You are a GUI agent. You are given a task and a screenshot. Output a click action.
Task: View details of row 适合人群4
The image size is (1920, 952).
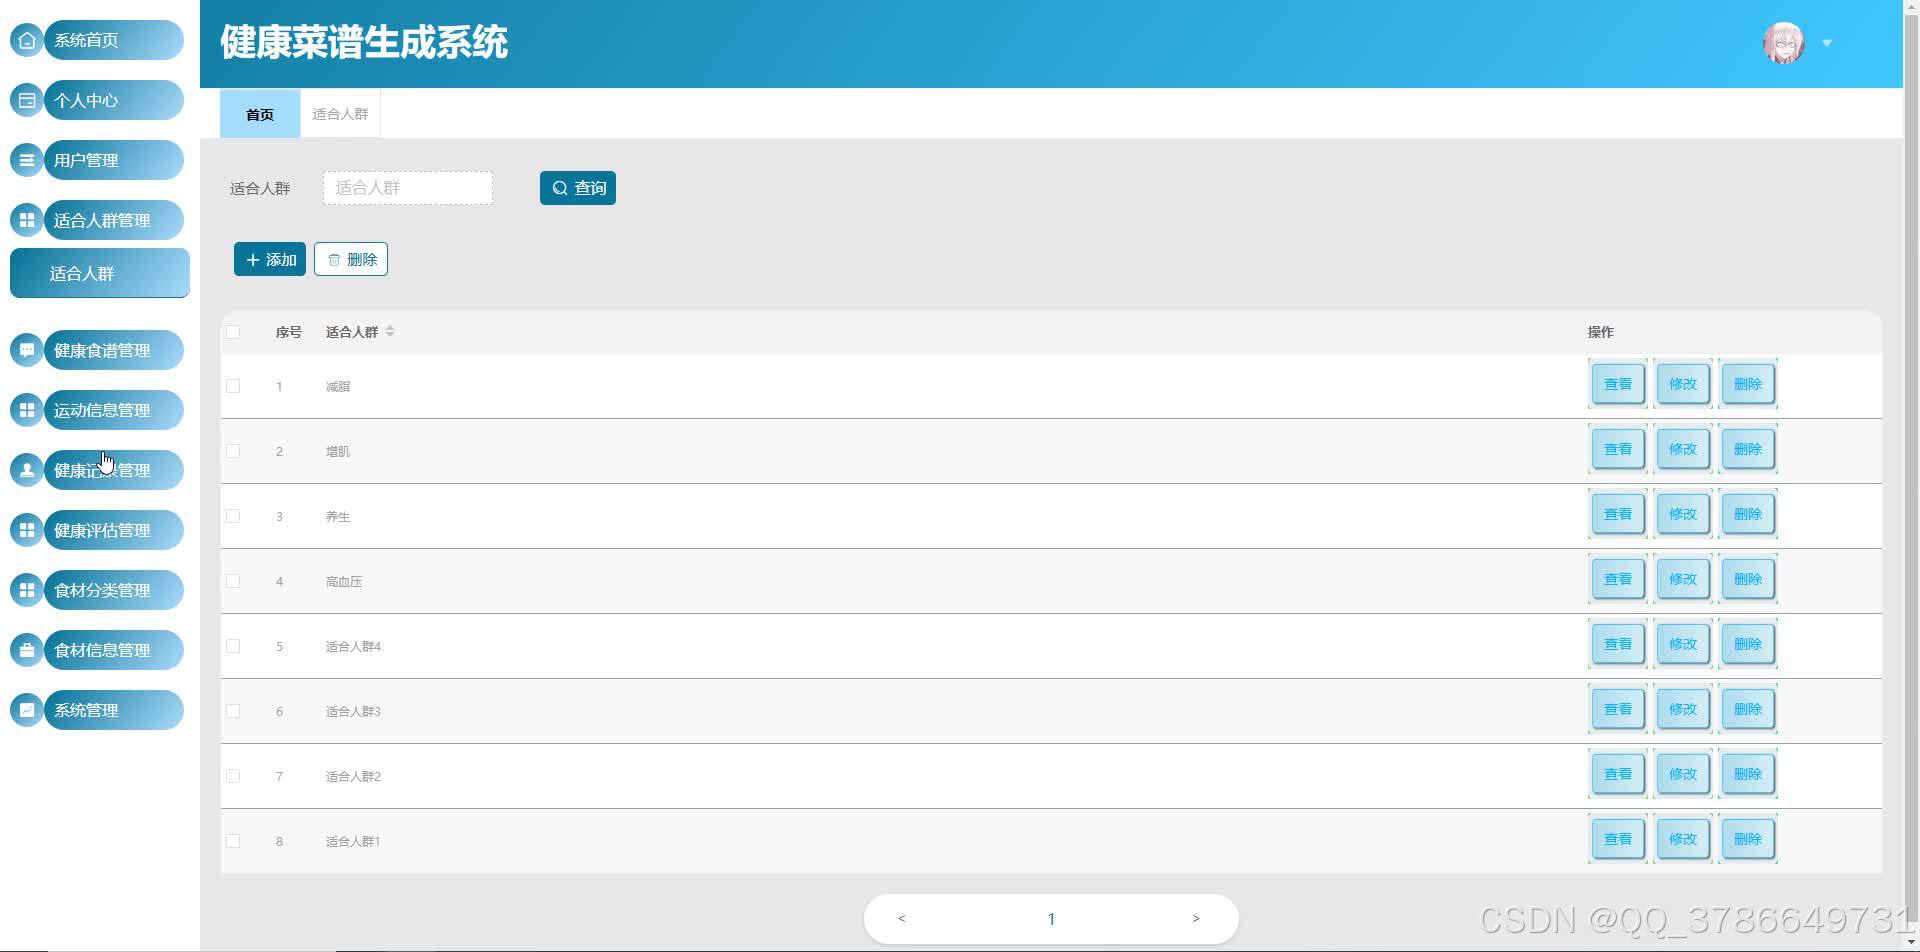[x=1618, y=644]
